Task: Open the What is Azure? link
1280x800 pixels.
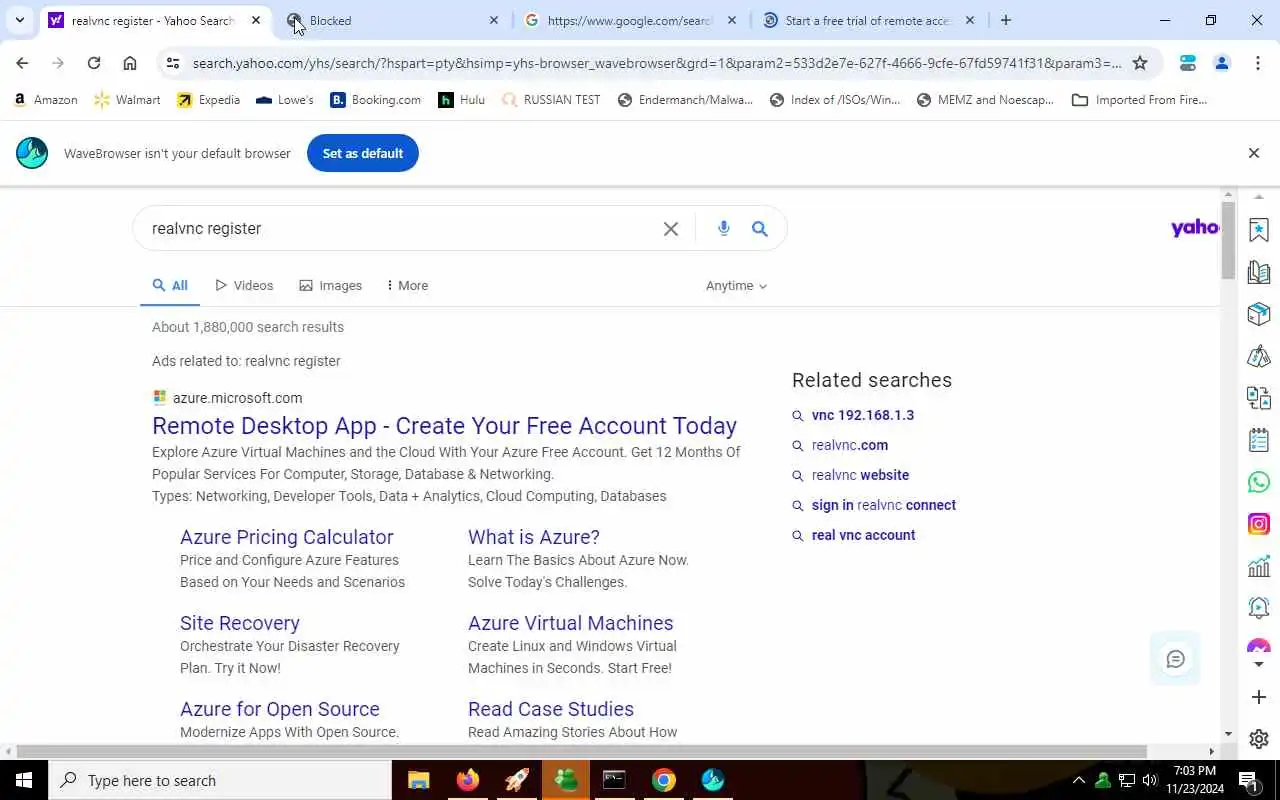Action: coord(534,537)
